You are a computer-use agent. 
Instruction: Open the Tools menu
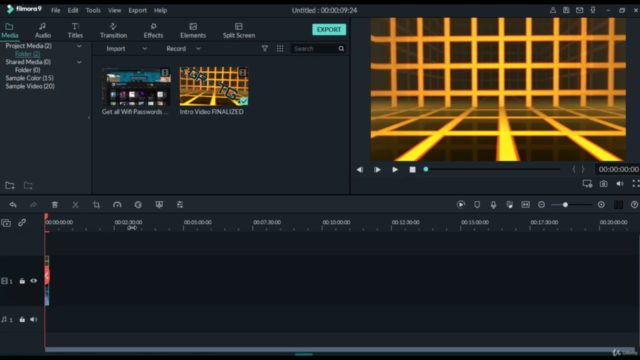click(93, 10)
